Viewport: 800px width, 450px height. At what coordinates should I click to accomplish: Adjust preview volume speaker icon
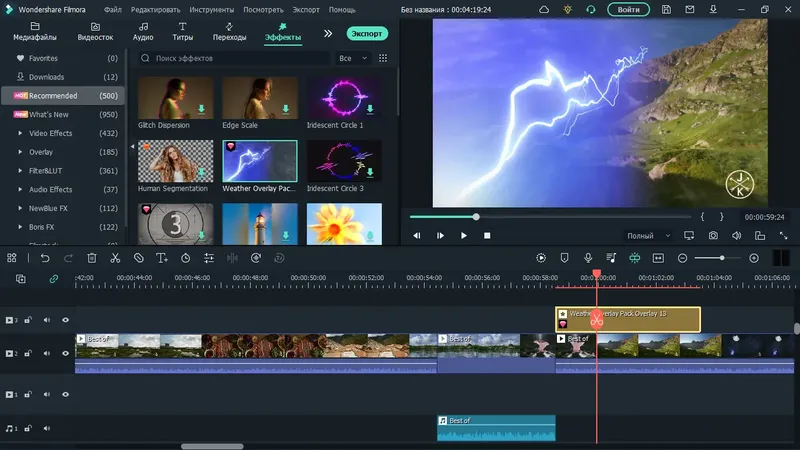click(x=737, y=236)
